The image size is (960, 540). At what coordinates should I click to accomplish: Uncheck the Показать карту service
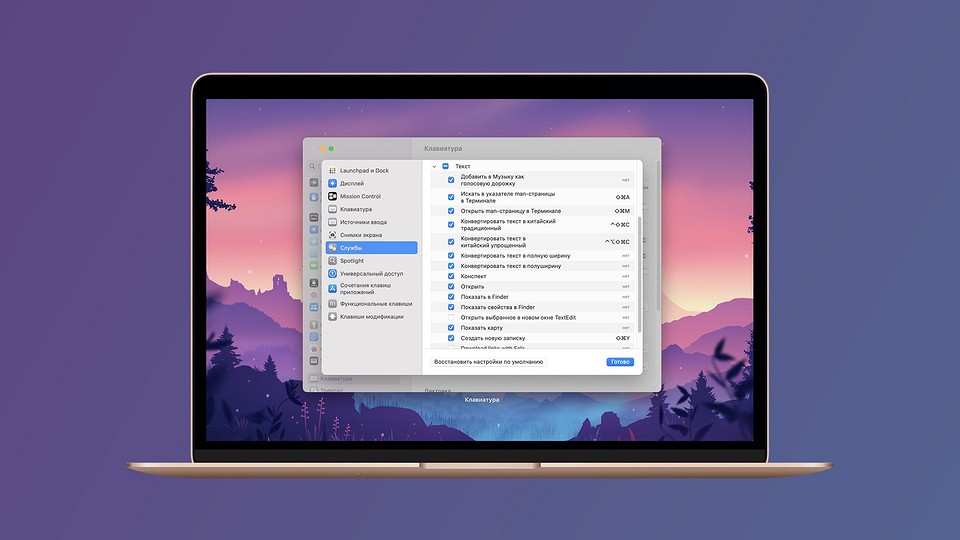tap(451, 328)
